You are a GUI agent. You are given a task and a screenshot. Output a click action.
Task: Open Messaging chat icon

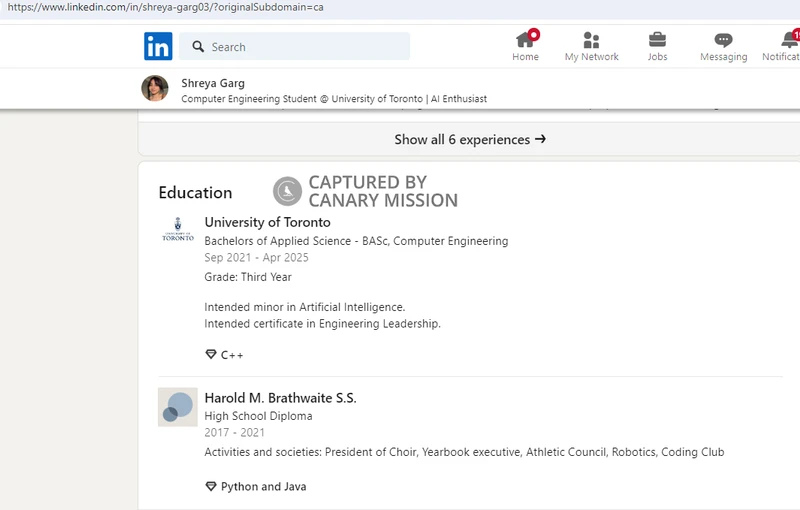point(723,40)
